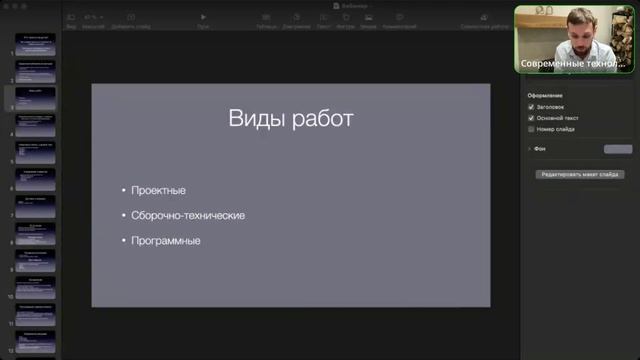Select slide 9 thumbnail in the navigator
The image size is (640, 360).
(36, 260)
